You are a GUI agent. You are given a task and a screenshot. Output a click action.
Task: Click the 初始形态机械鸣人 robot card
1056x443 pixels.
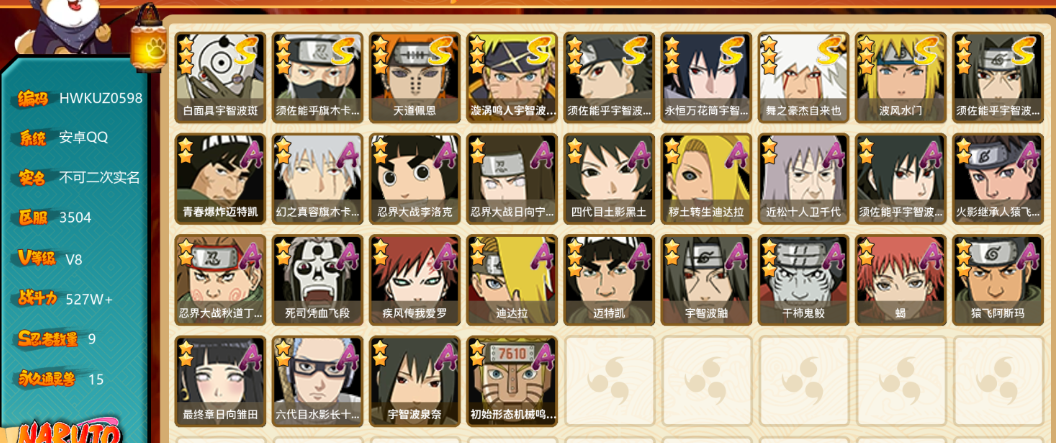pos(512,382)
